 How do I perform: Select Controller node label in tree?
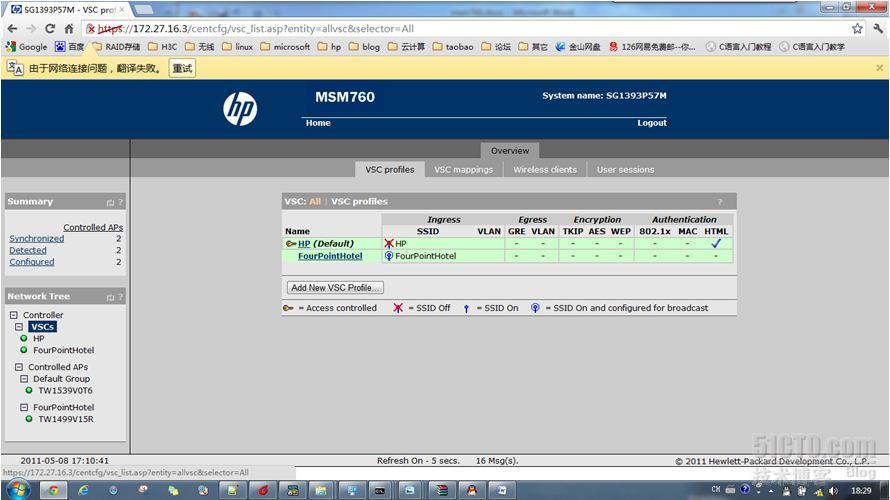[43, 315]
